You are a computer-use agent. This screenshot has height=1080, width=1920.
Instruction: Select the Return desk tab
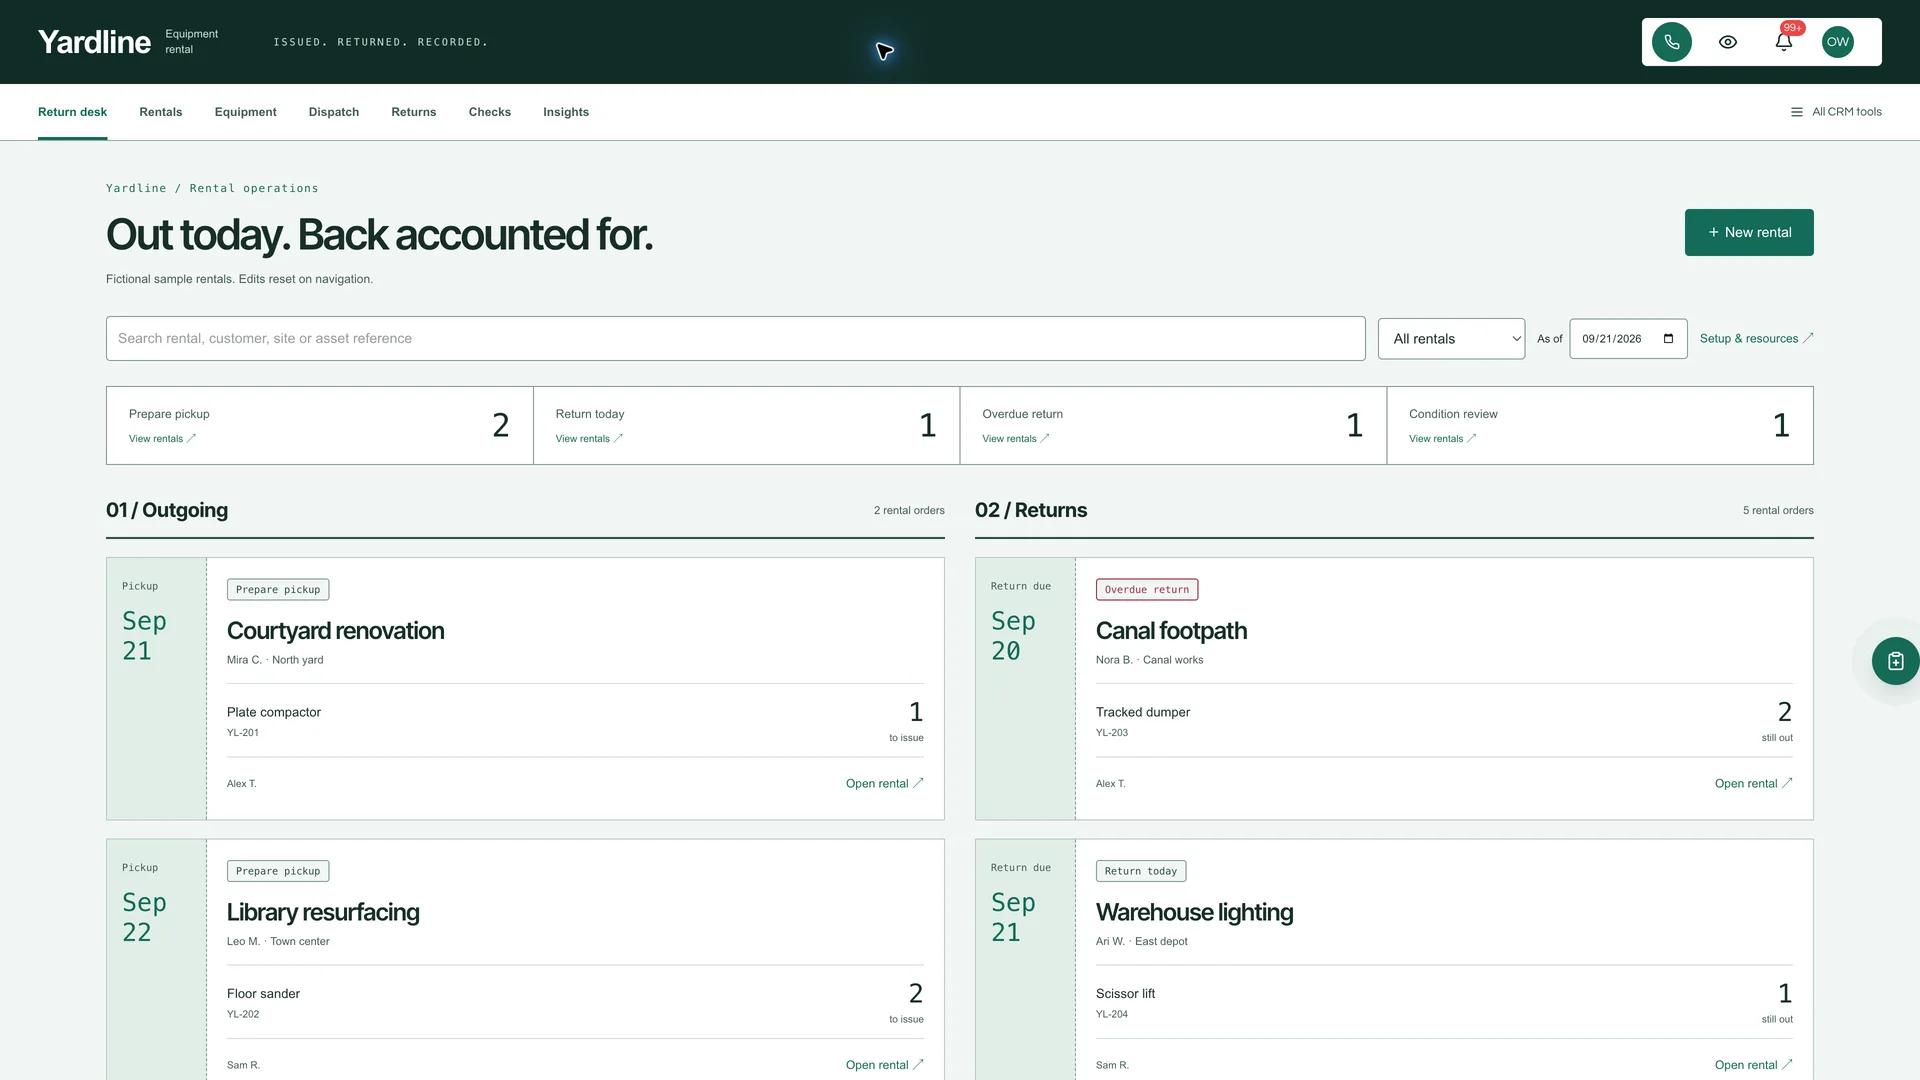point(72,112)
